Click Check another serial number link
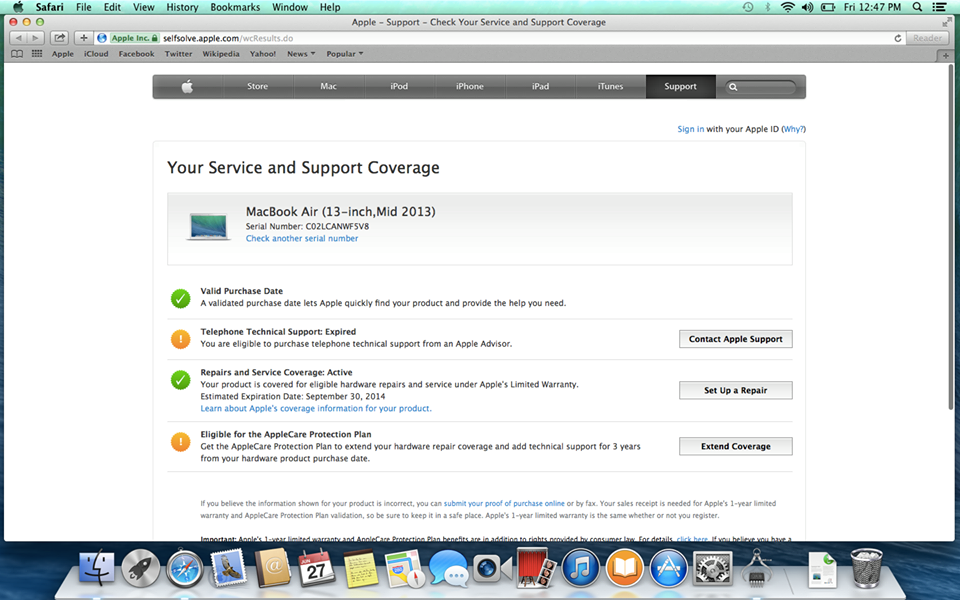The image size is (960, 600). [x=302, y=239]
